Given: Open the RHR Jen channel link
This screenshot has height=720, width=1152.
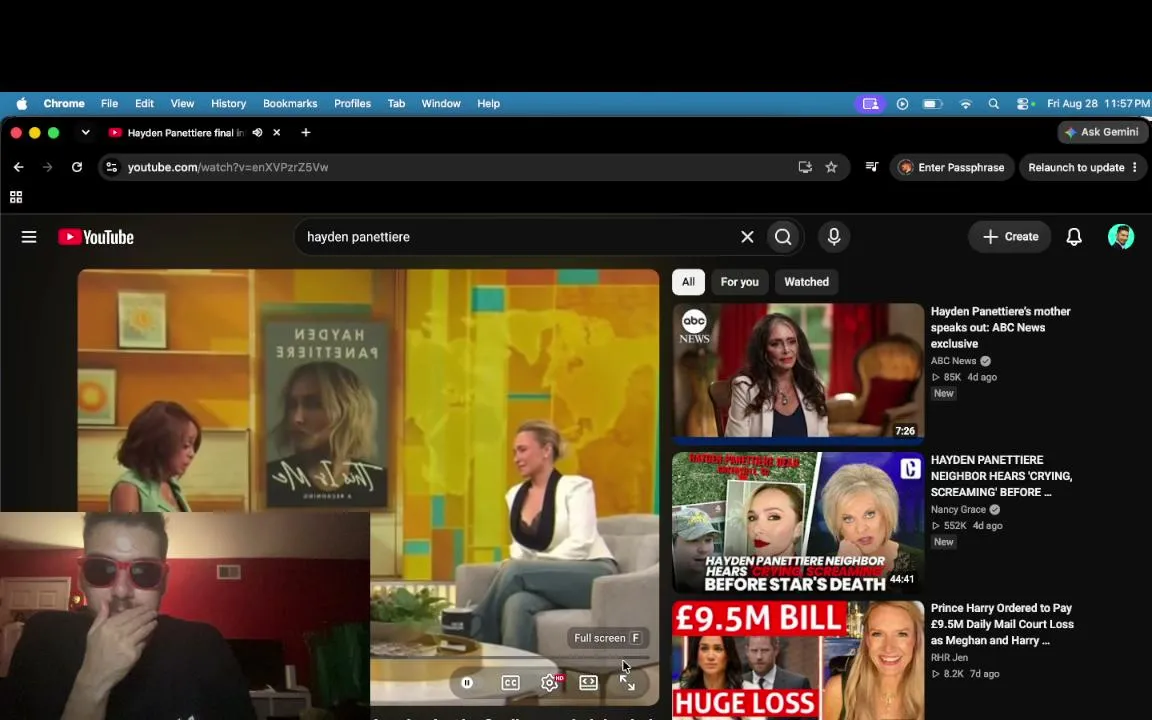Looking at the screenshot, I should point(949,658).
